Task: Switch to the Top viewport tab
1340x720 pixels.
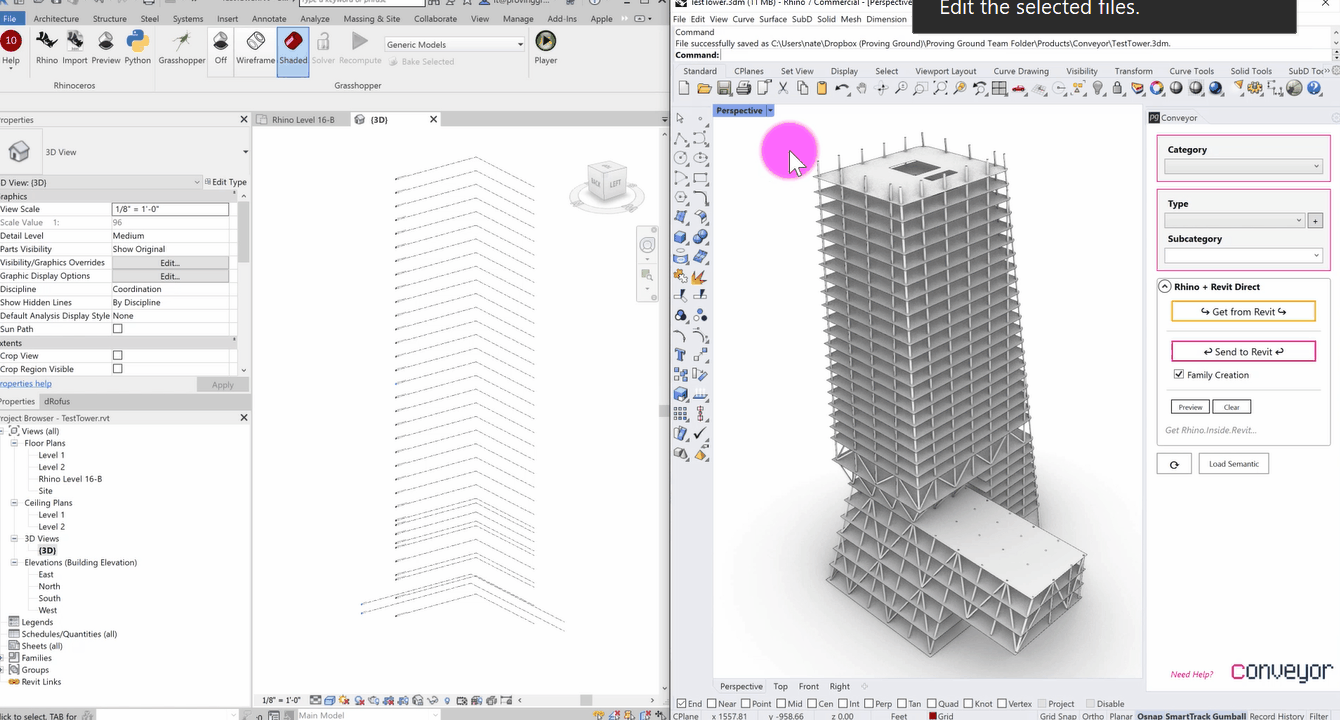Action: 780,686
